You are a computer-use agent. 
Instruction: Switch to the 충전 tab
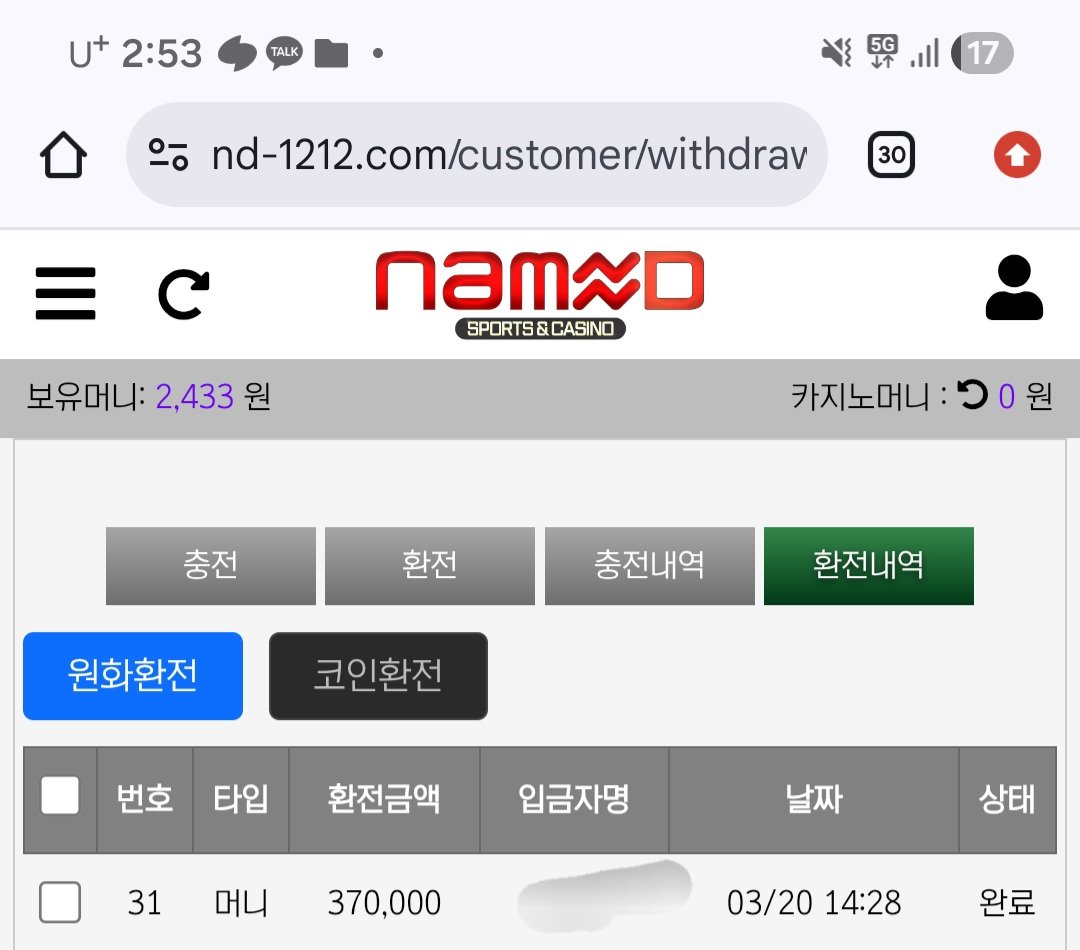[x=211, y=566]
